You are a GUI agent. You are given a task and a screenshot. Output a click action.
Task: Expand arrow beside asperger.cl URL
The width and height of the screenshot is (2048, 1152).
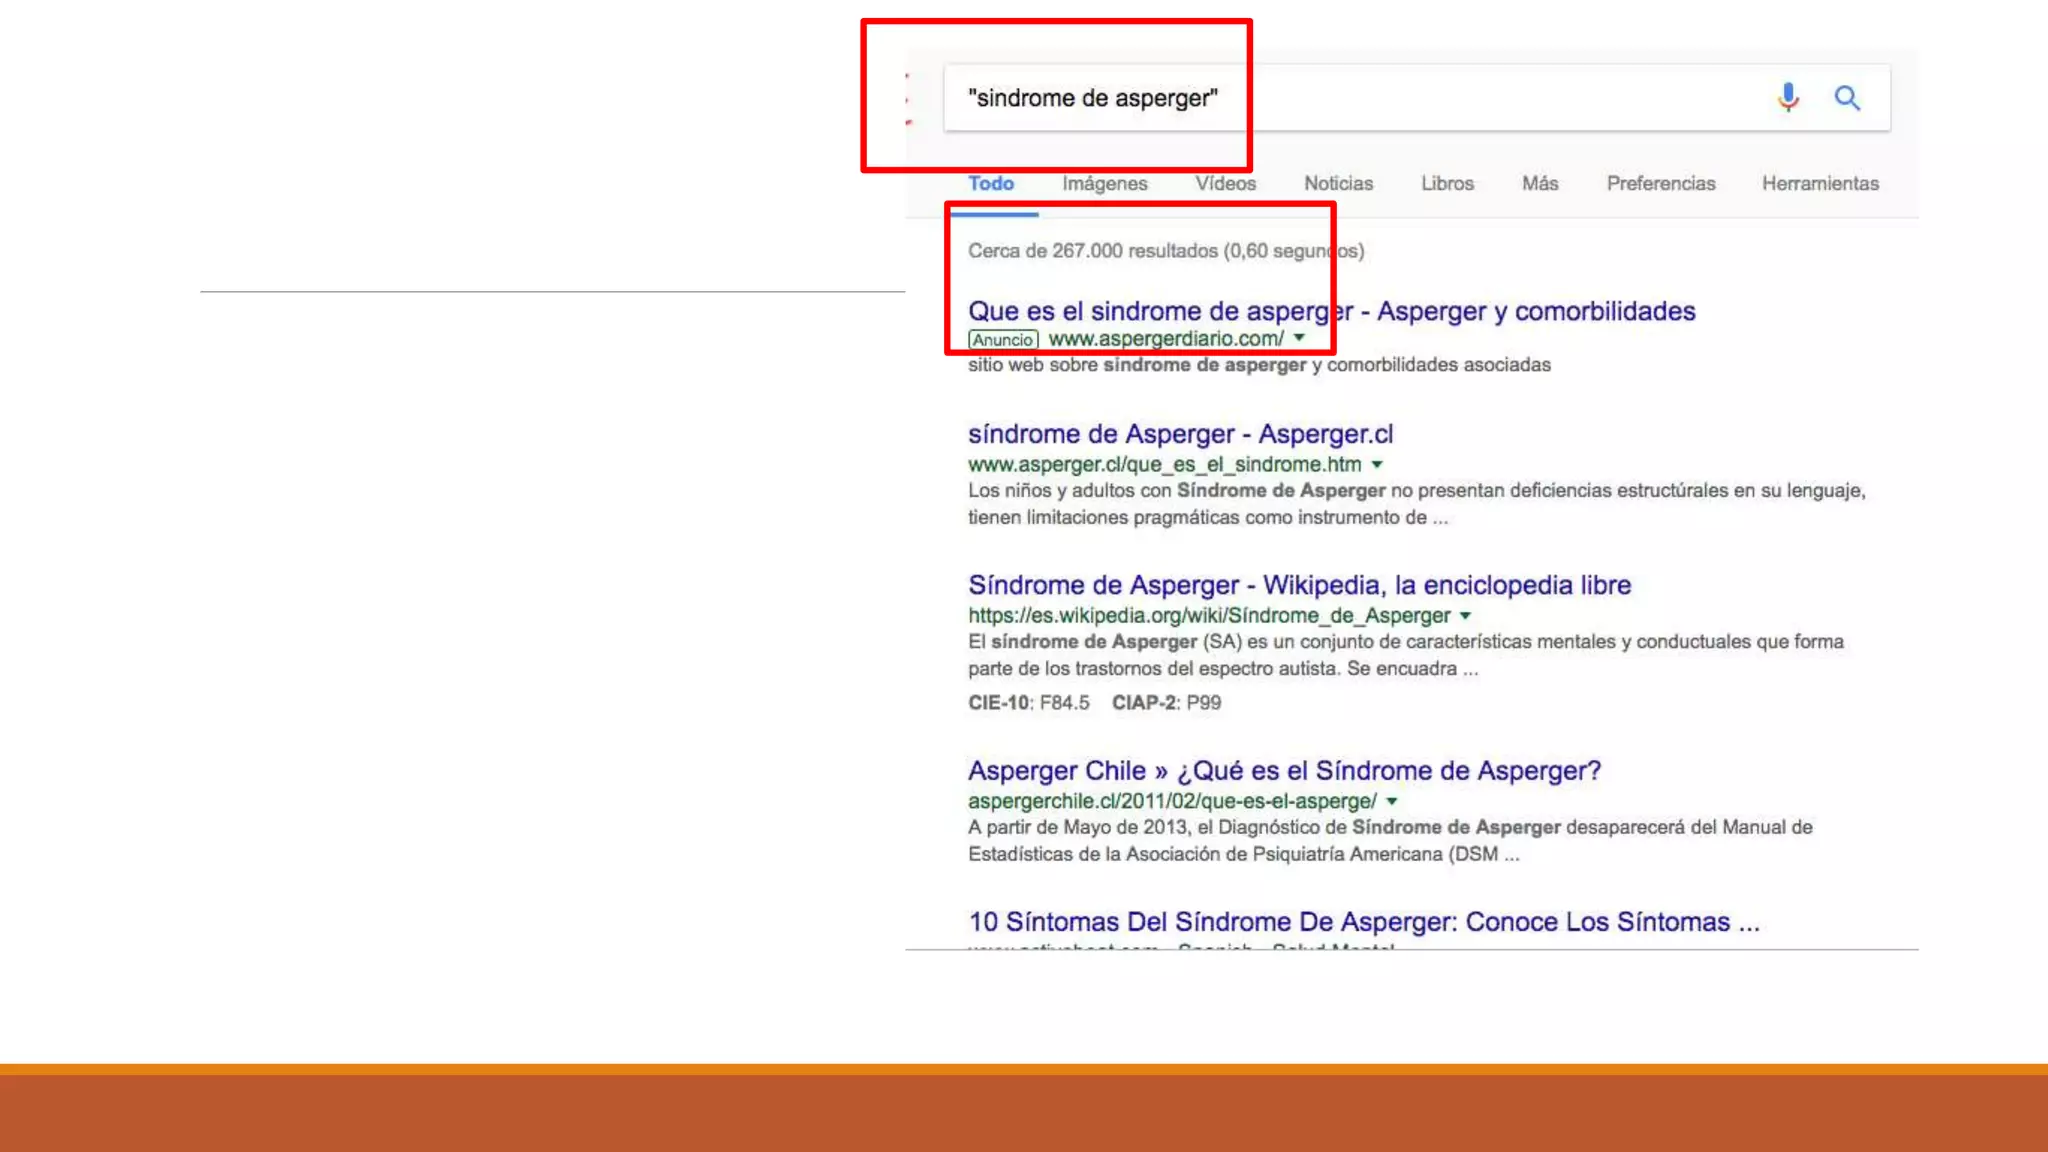(x=1377, y=464)
